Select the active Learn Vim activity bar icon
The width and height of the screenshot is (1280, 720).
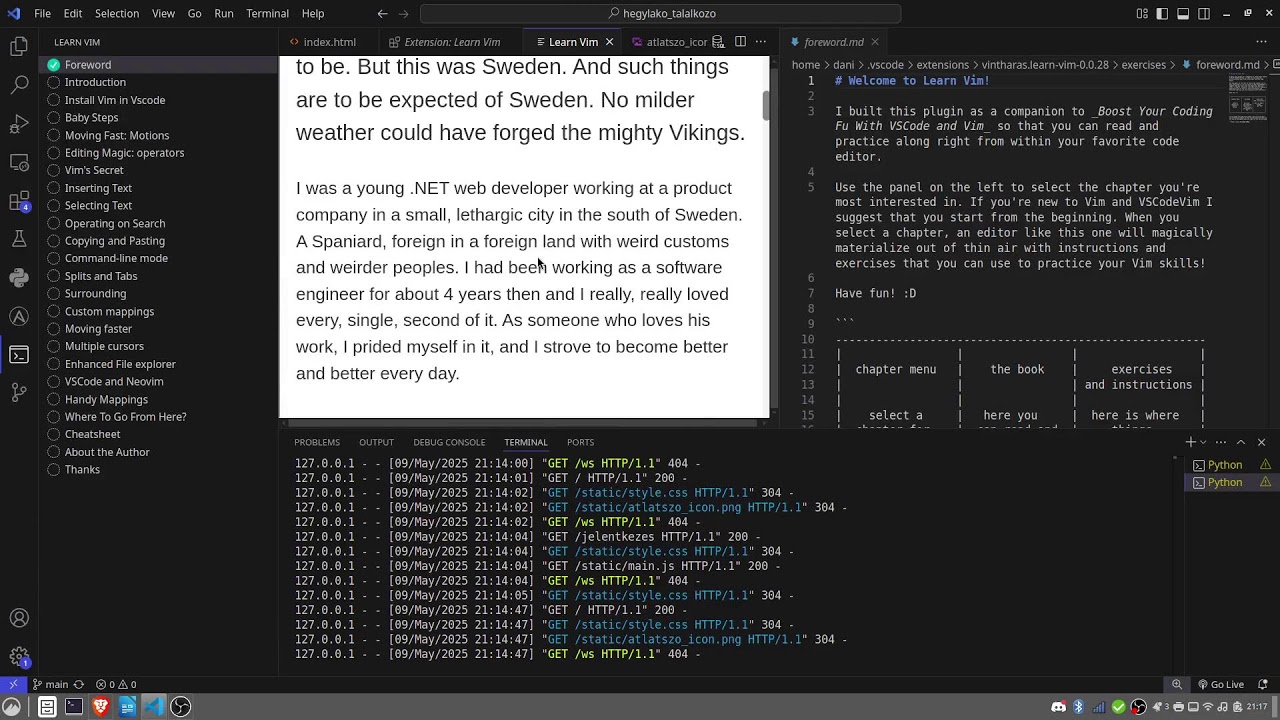pos(19,355)
